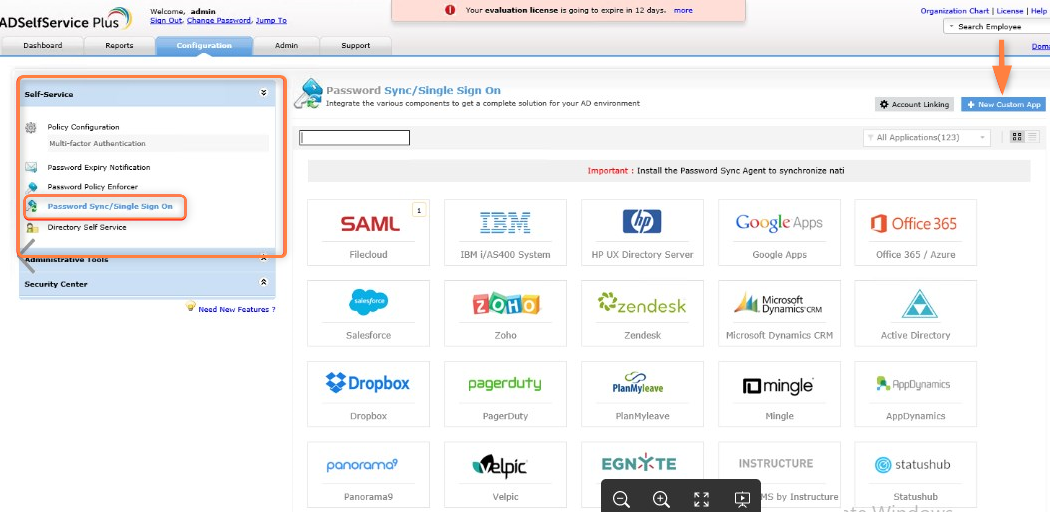
Task: Switch to list view layout
Action: tap(1033, 137)
